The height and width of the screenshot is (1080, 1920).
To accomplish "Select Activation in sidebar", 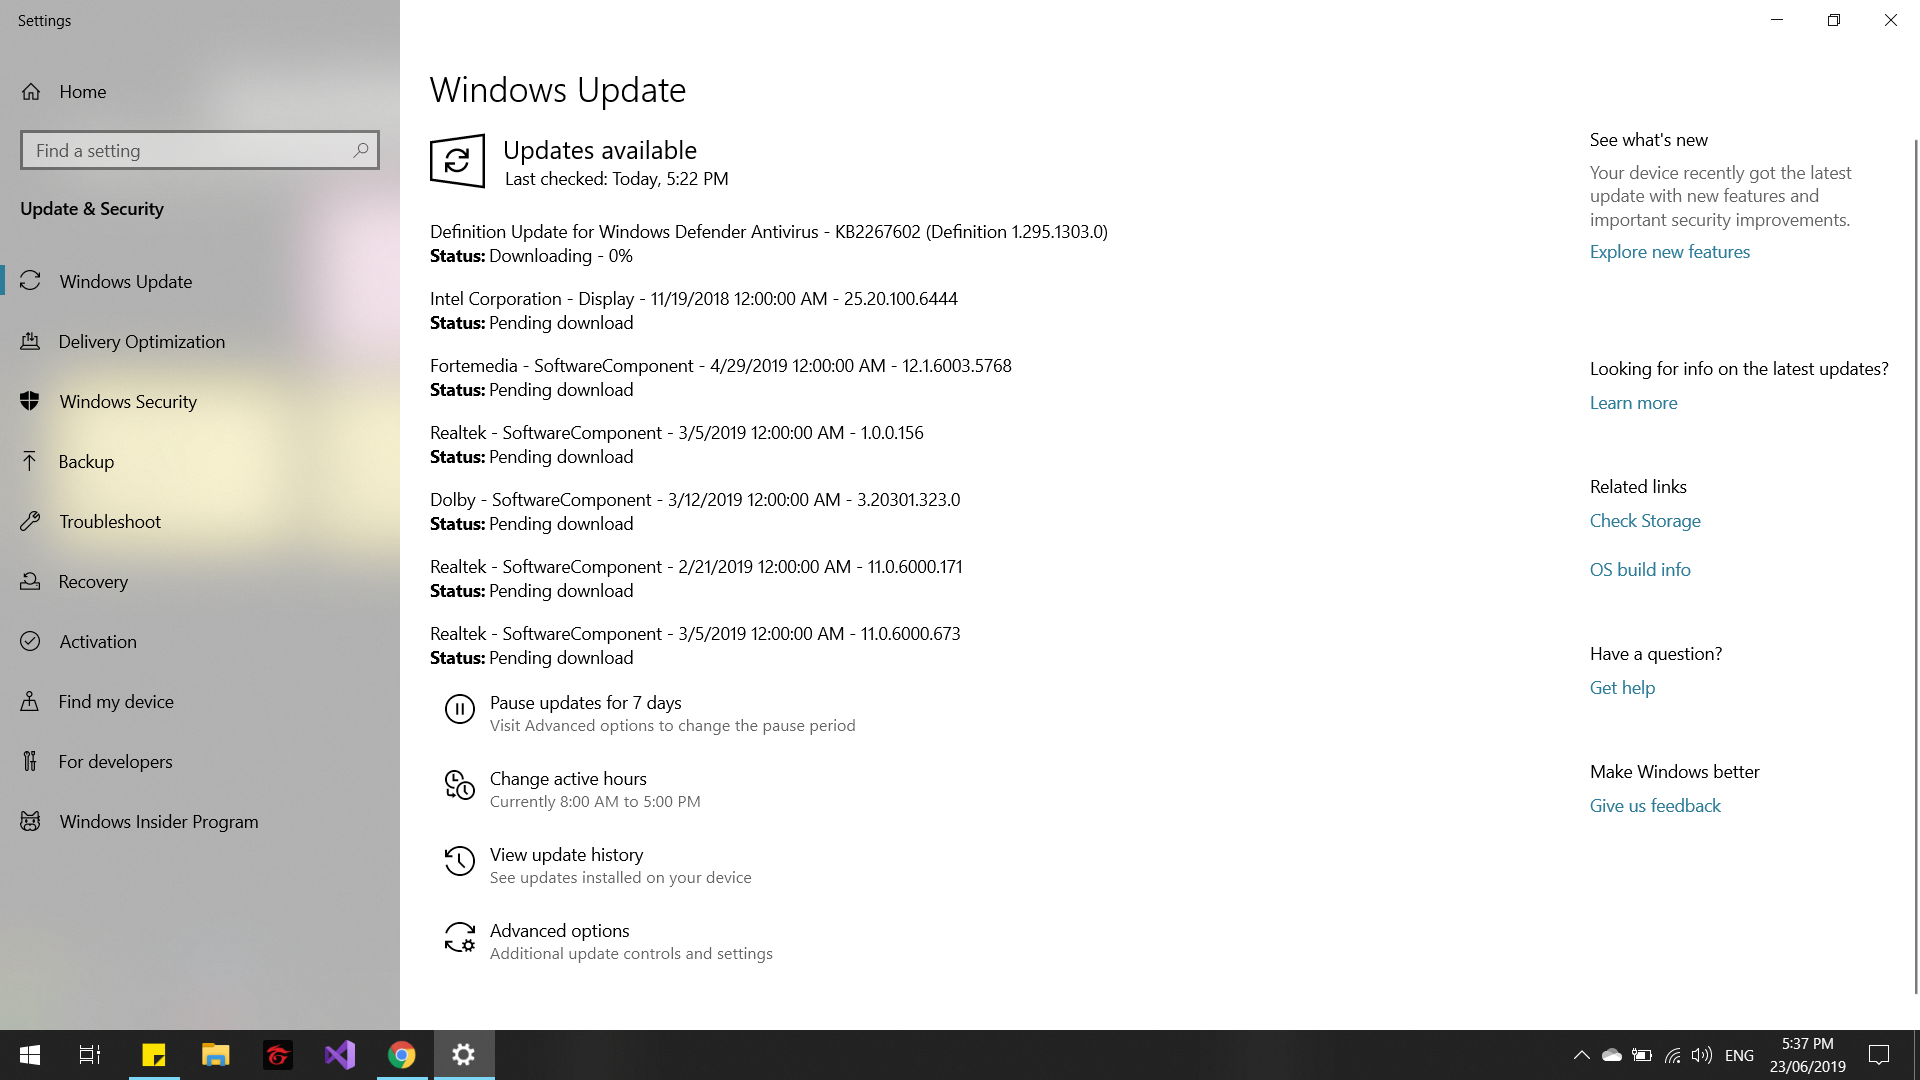I will 200,641.
